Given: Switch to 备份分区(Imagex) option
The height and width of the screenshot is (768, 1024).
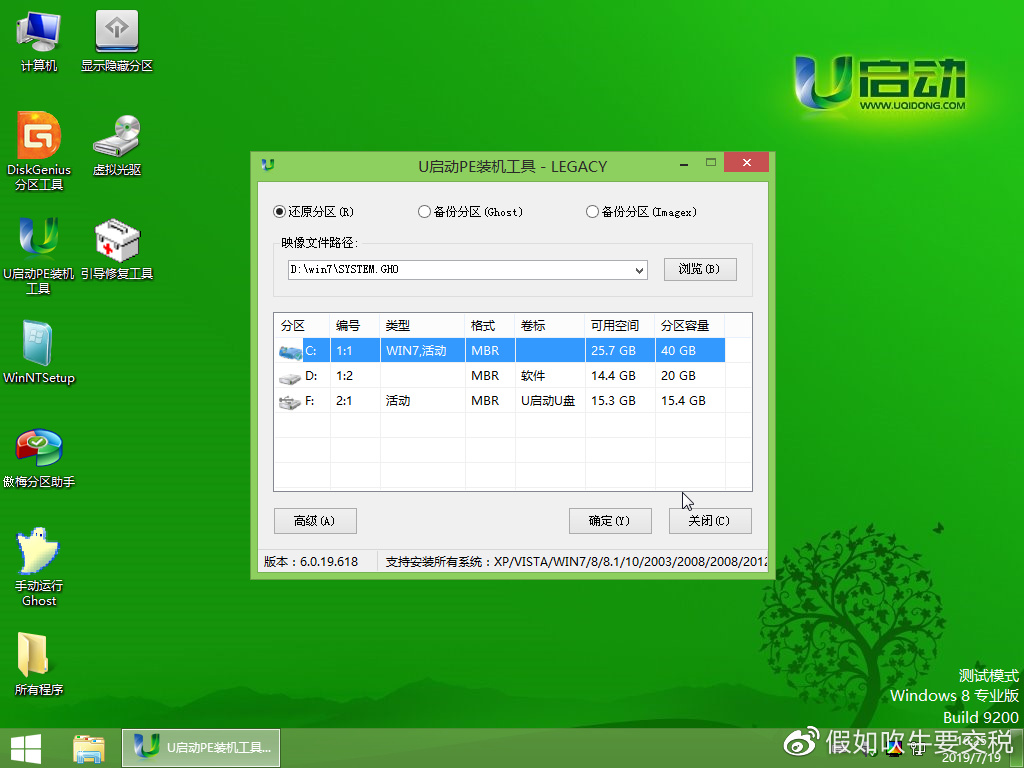Looking at the screenshot, I should pos(591,212).
